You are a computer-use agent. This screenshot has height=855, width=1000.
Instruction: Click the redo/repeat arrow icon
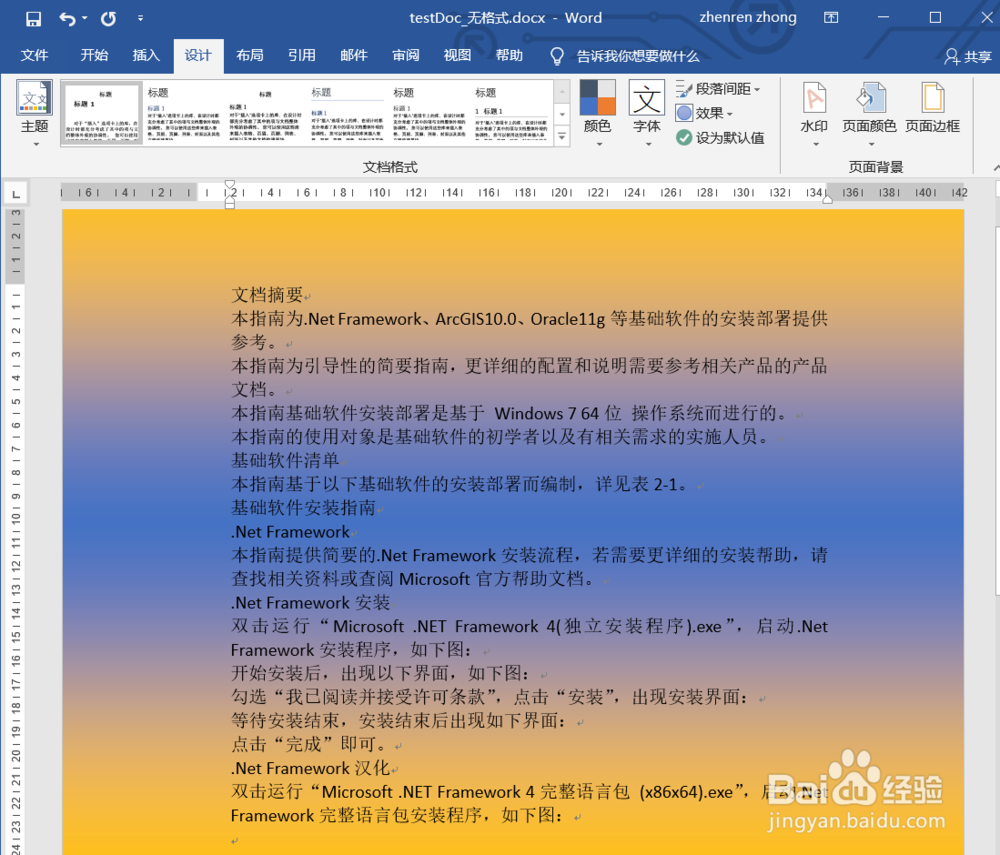pyautogui.click(x=108, y=18)
